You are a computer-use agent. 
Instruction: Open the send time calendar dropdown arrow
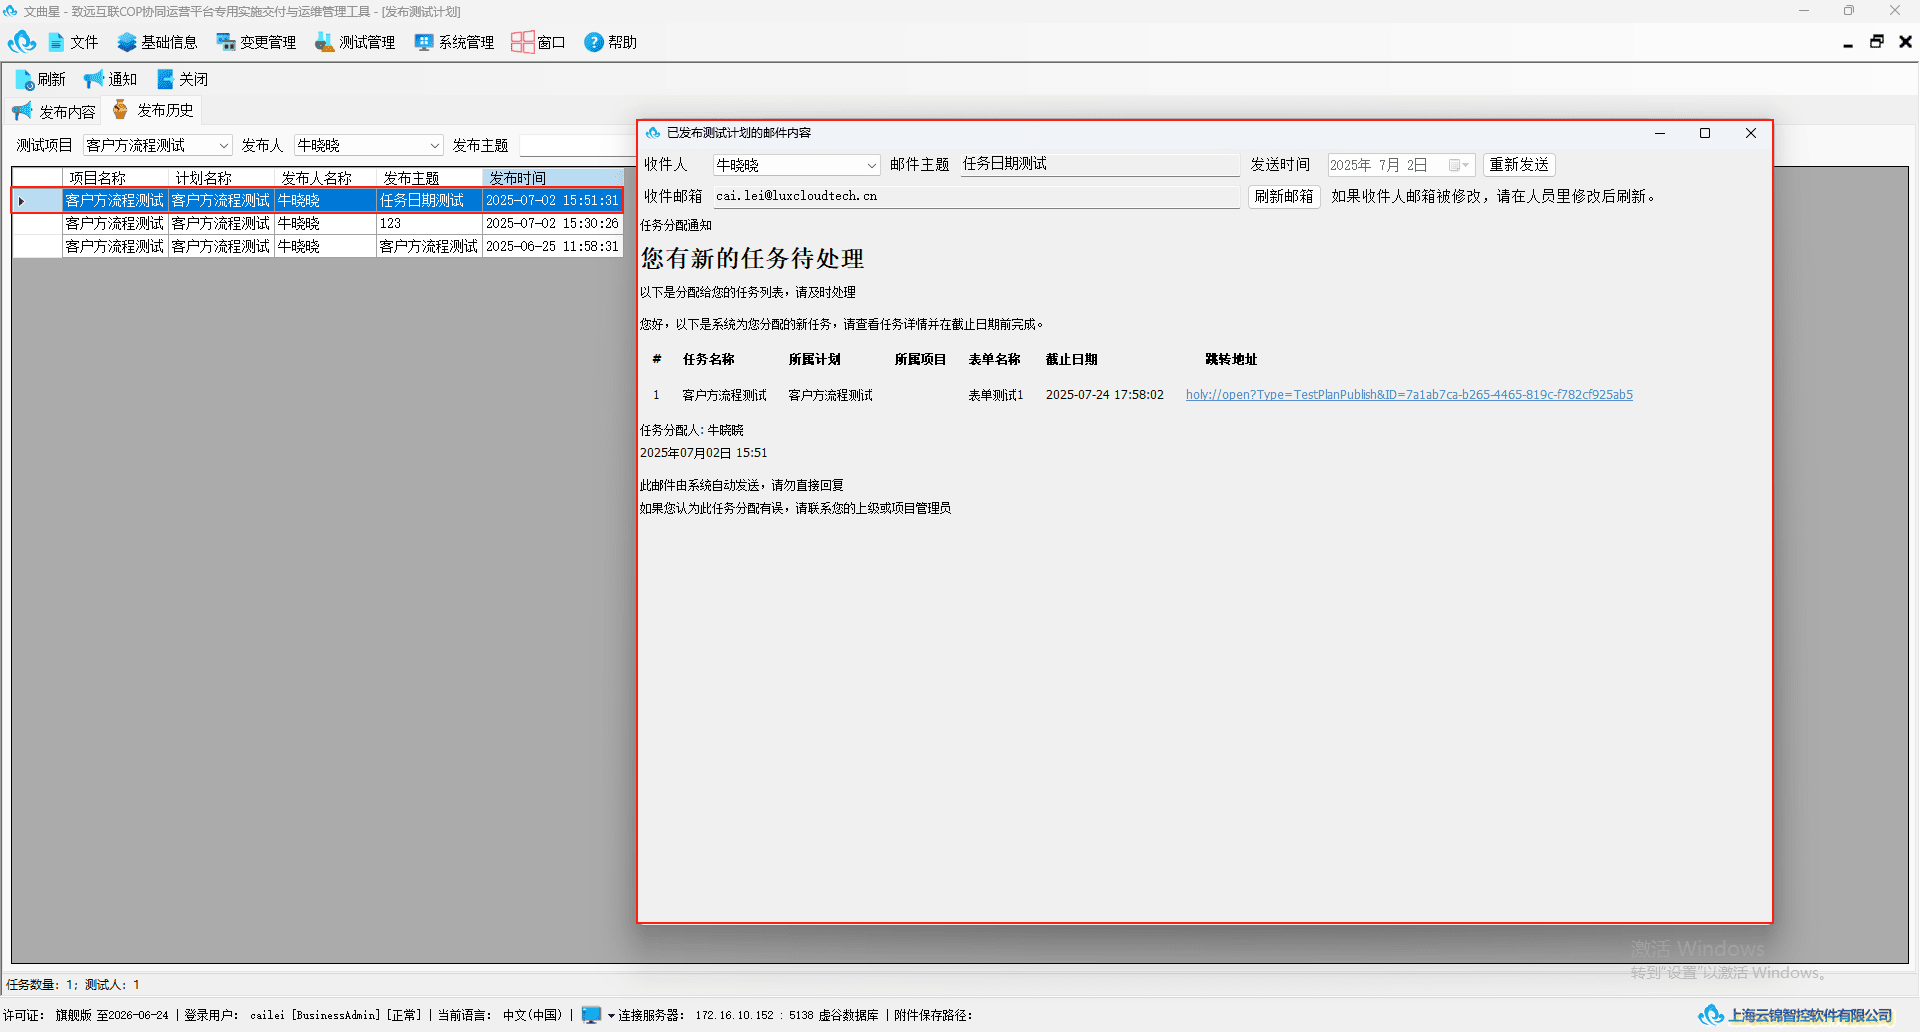tap(1467, 165)
